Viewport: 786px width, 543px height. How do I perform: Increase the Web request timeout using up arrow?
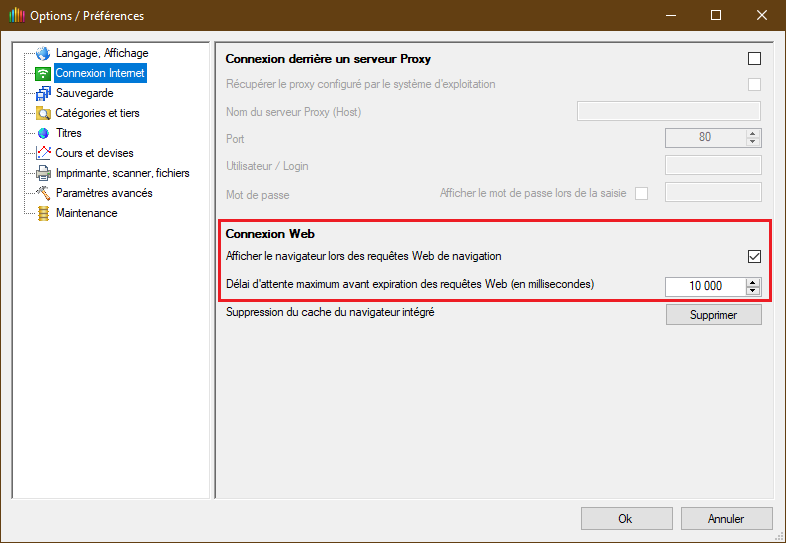point(753,281)
